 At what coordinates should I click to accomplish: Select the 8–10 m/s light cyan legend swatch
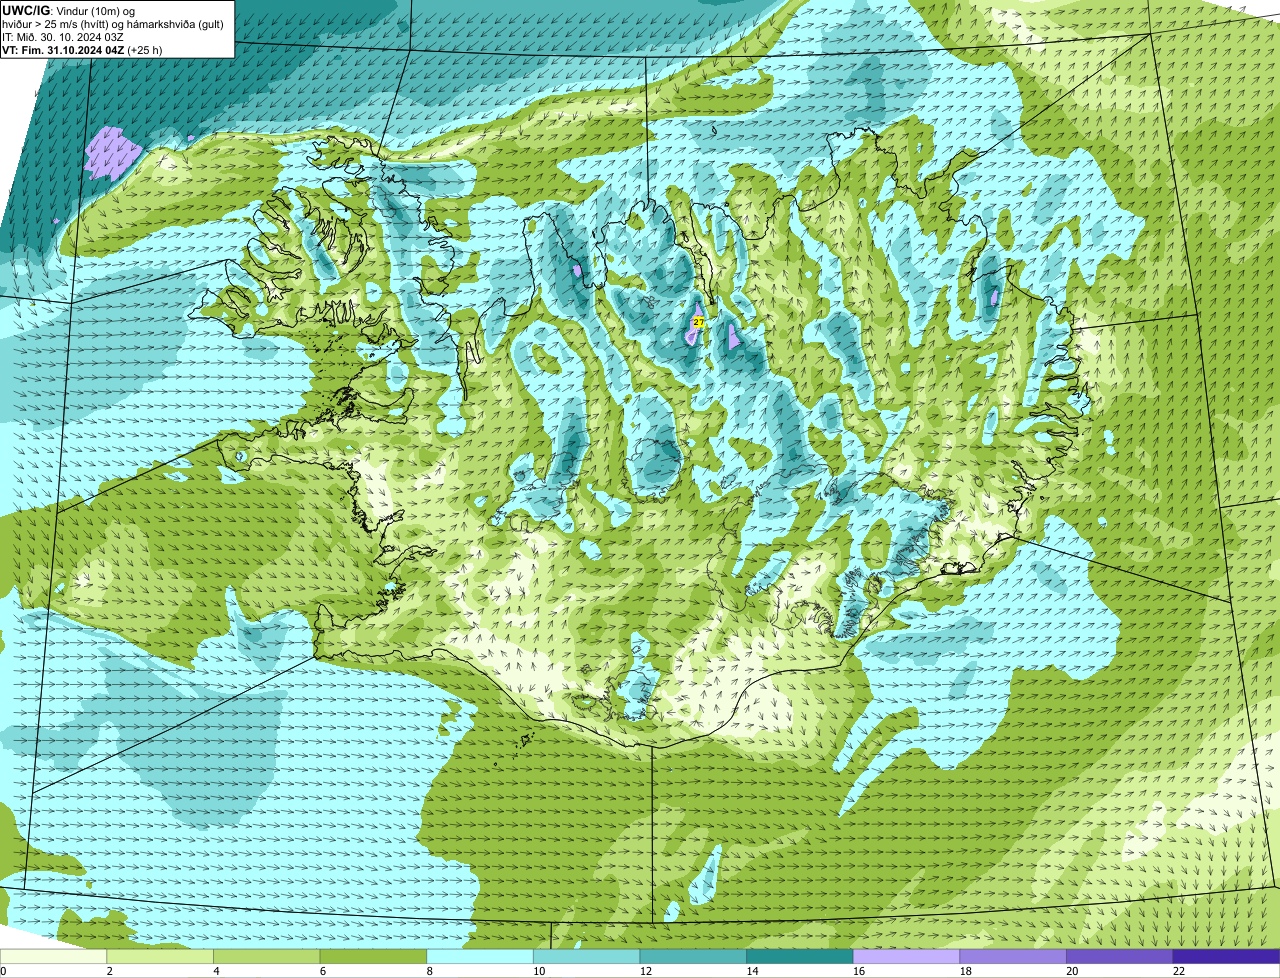(480, 956)
